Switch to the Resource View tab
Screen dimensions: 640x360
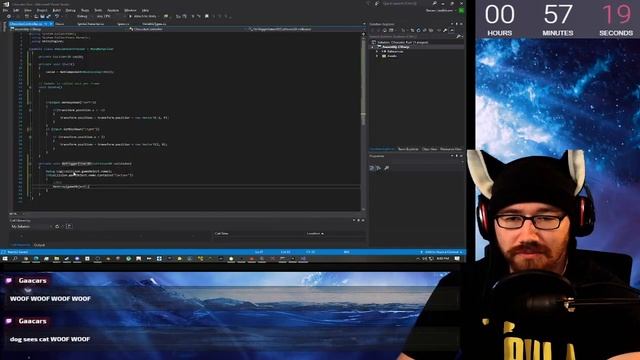(x=451, y=149)
